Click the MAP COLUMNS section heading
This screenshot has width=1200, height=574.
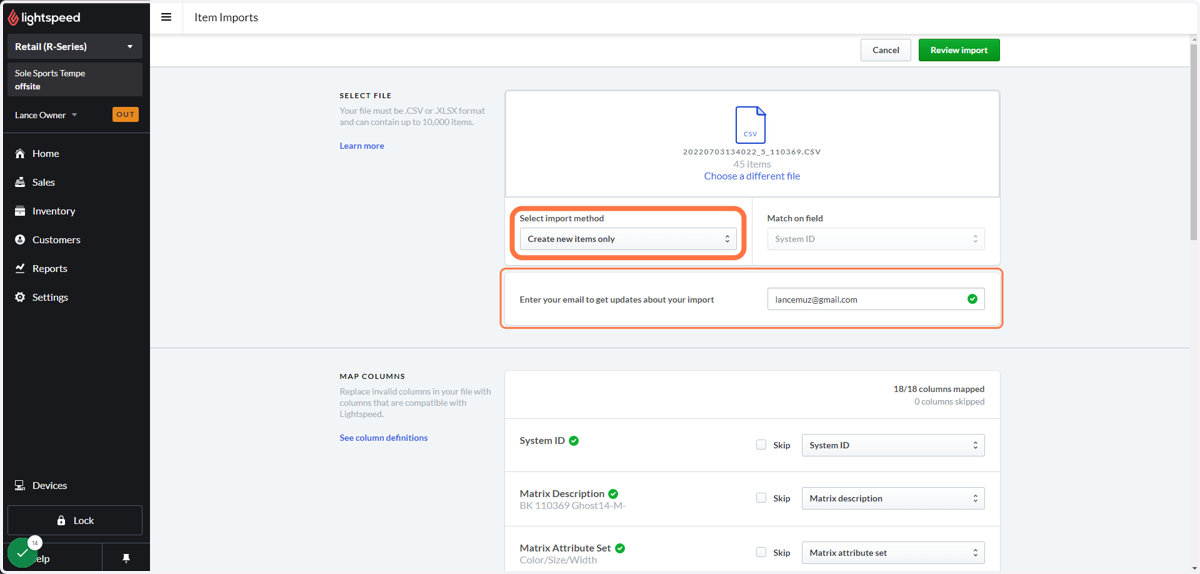372,377
